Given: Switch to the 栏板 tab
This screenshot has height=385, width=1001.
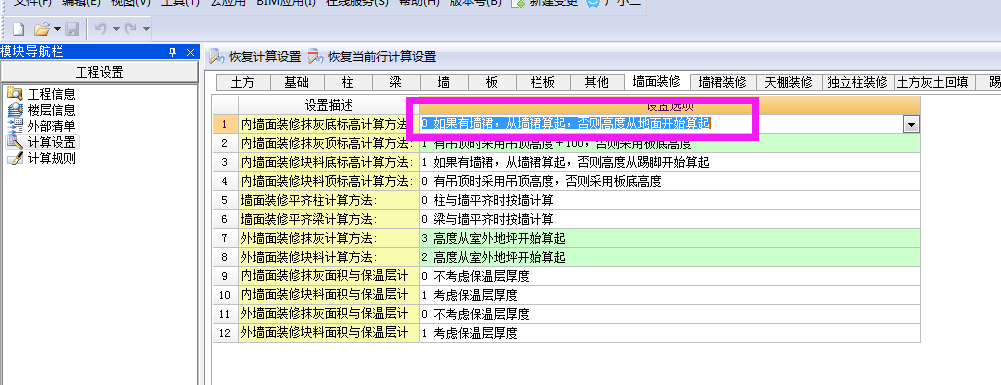Looking at the screenshot, I should pyautogui.click(x=543, y=82).
